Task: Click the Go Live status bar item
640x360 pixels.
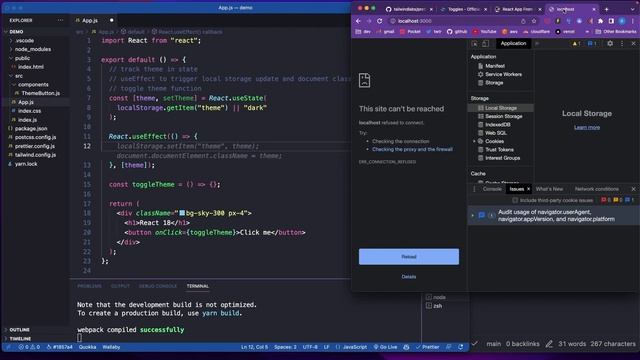Action: click(385, 347)
